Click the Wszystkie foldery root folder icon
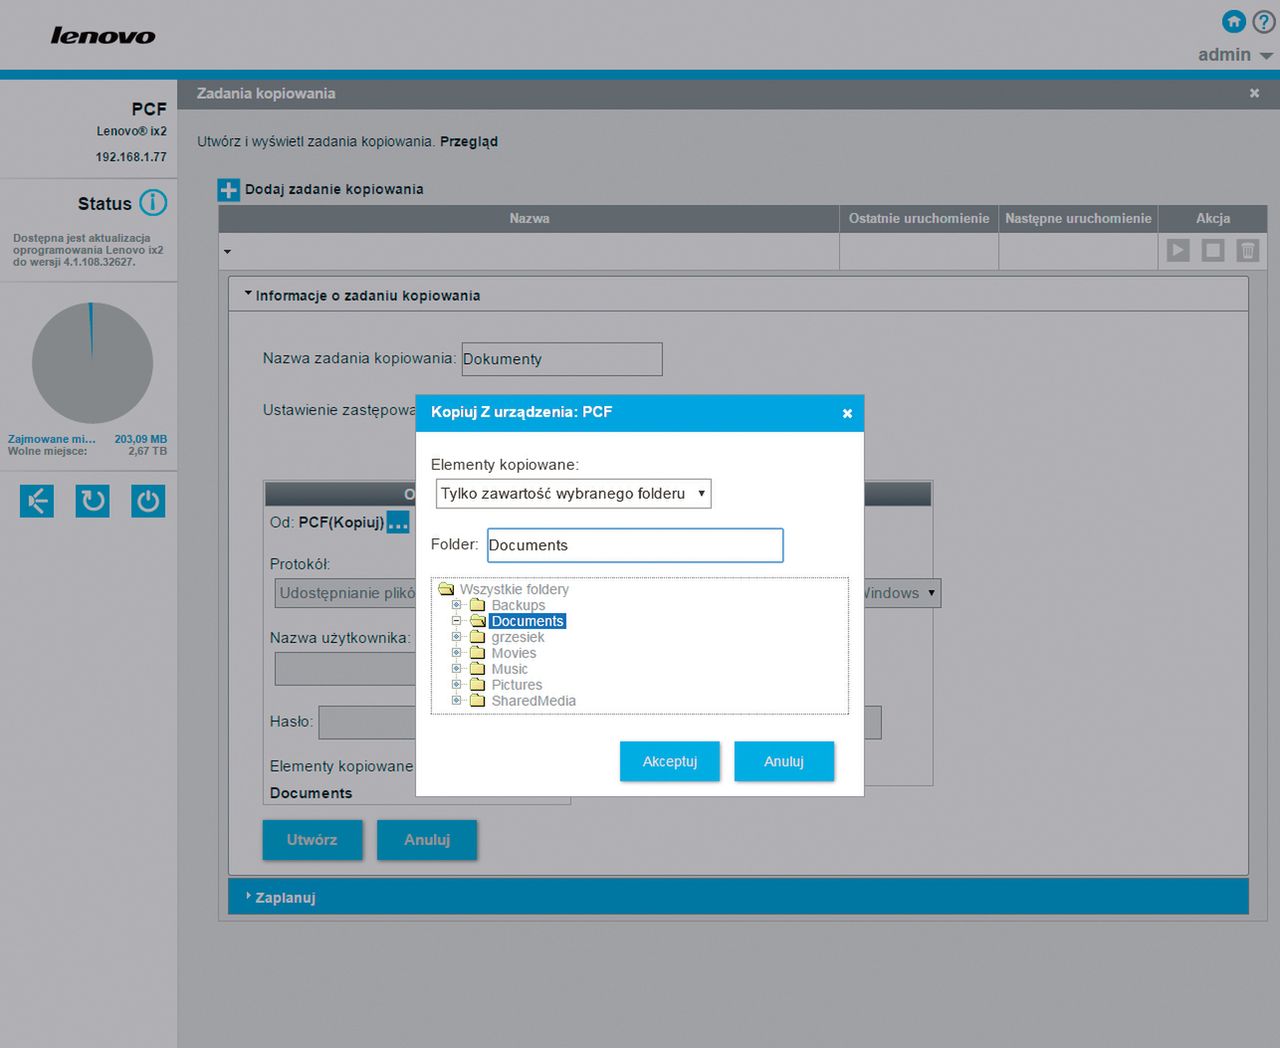Image resolution: width=1280 pixels, height=1048 pixels. (x=447, y=589)
